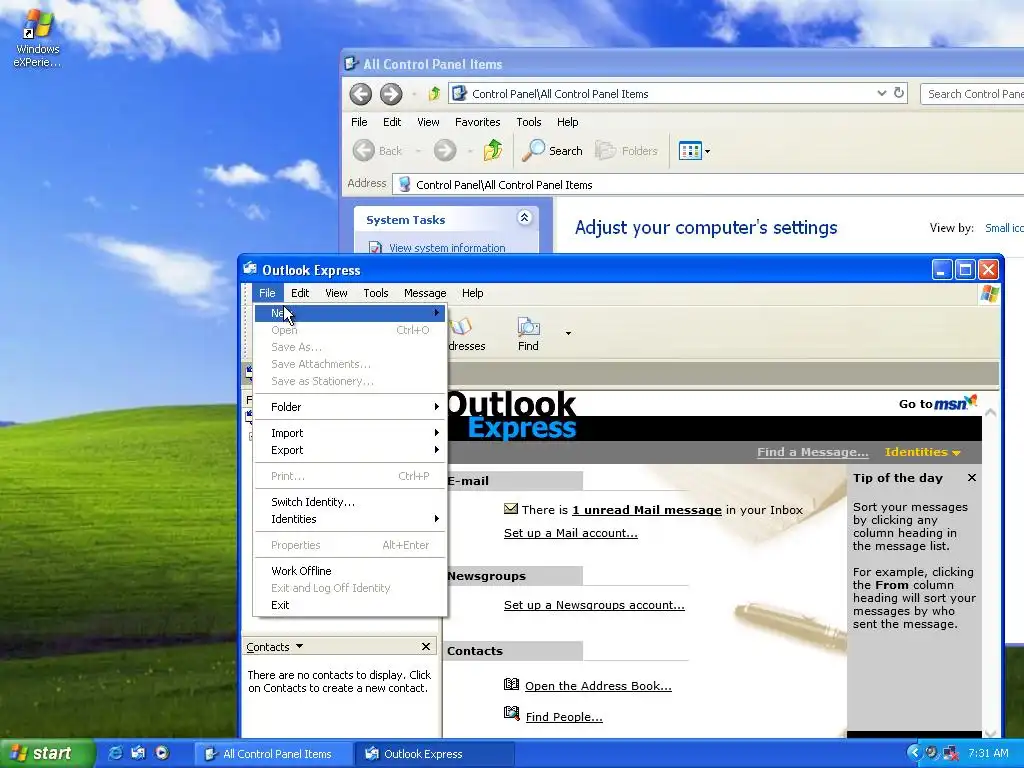
Task: Click the Find People link
Action: (564, 716)
